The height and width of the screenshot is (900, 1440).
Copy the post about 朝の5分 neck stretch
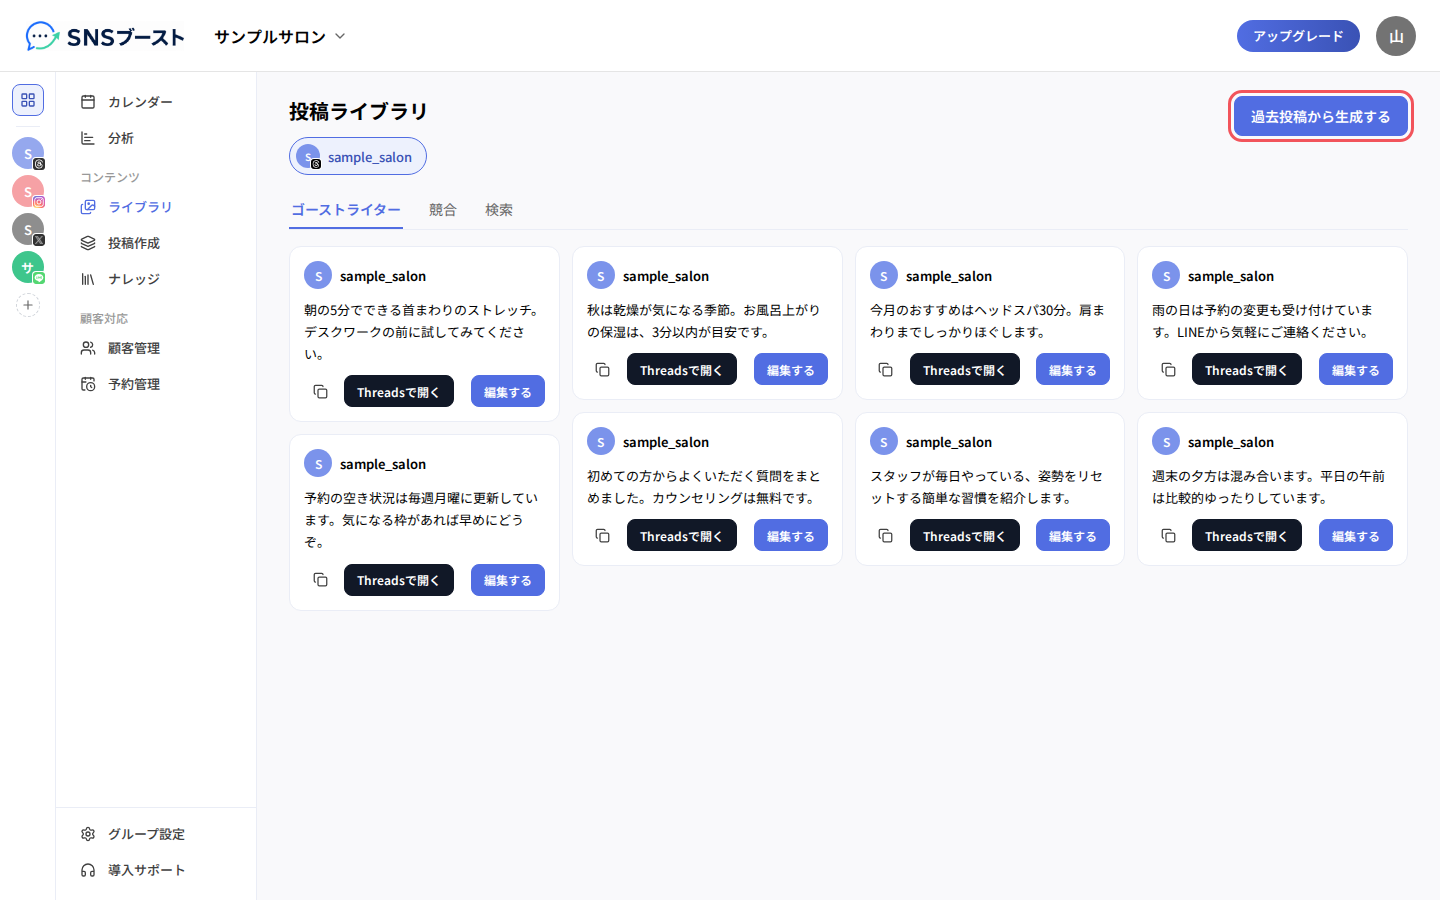point(320,392)
